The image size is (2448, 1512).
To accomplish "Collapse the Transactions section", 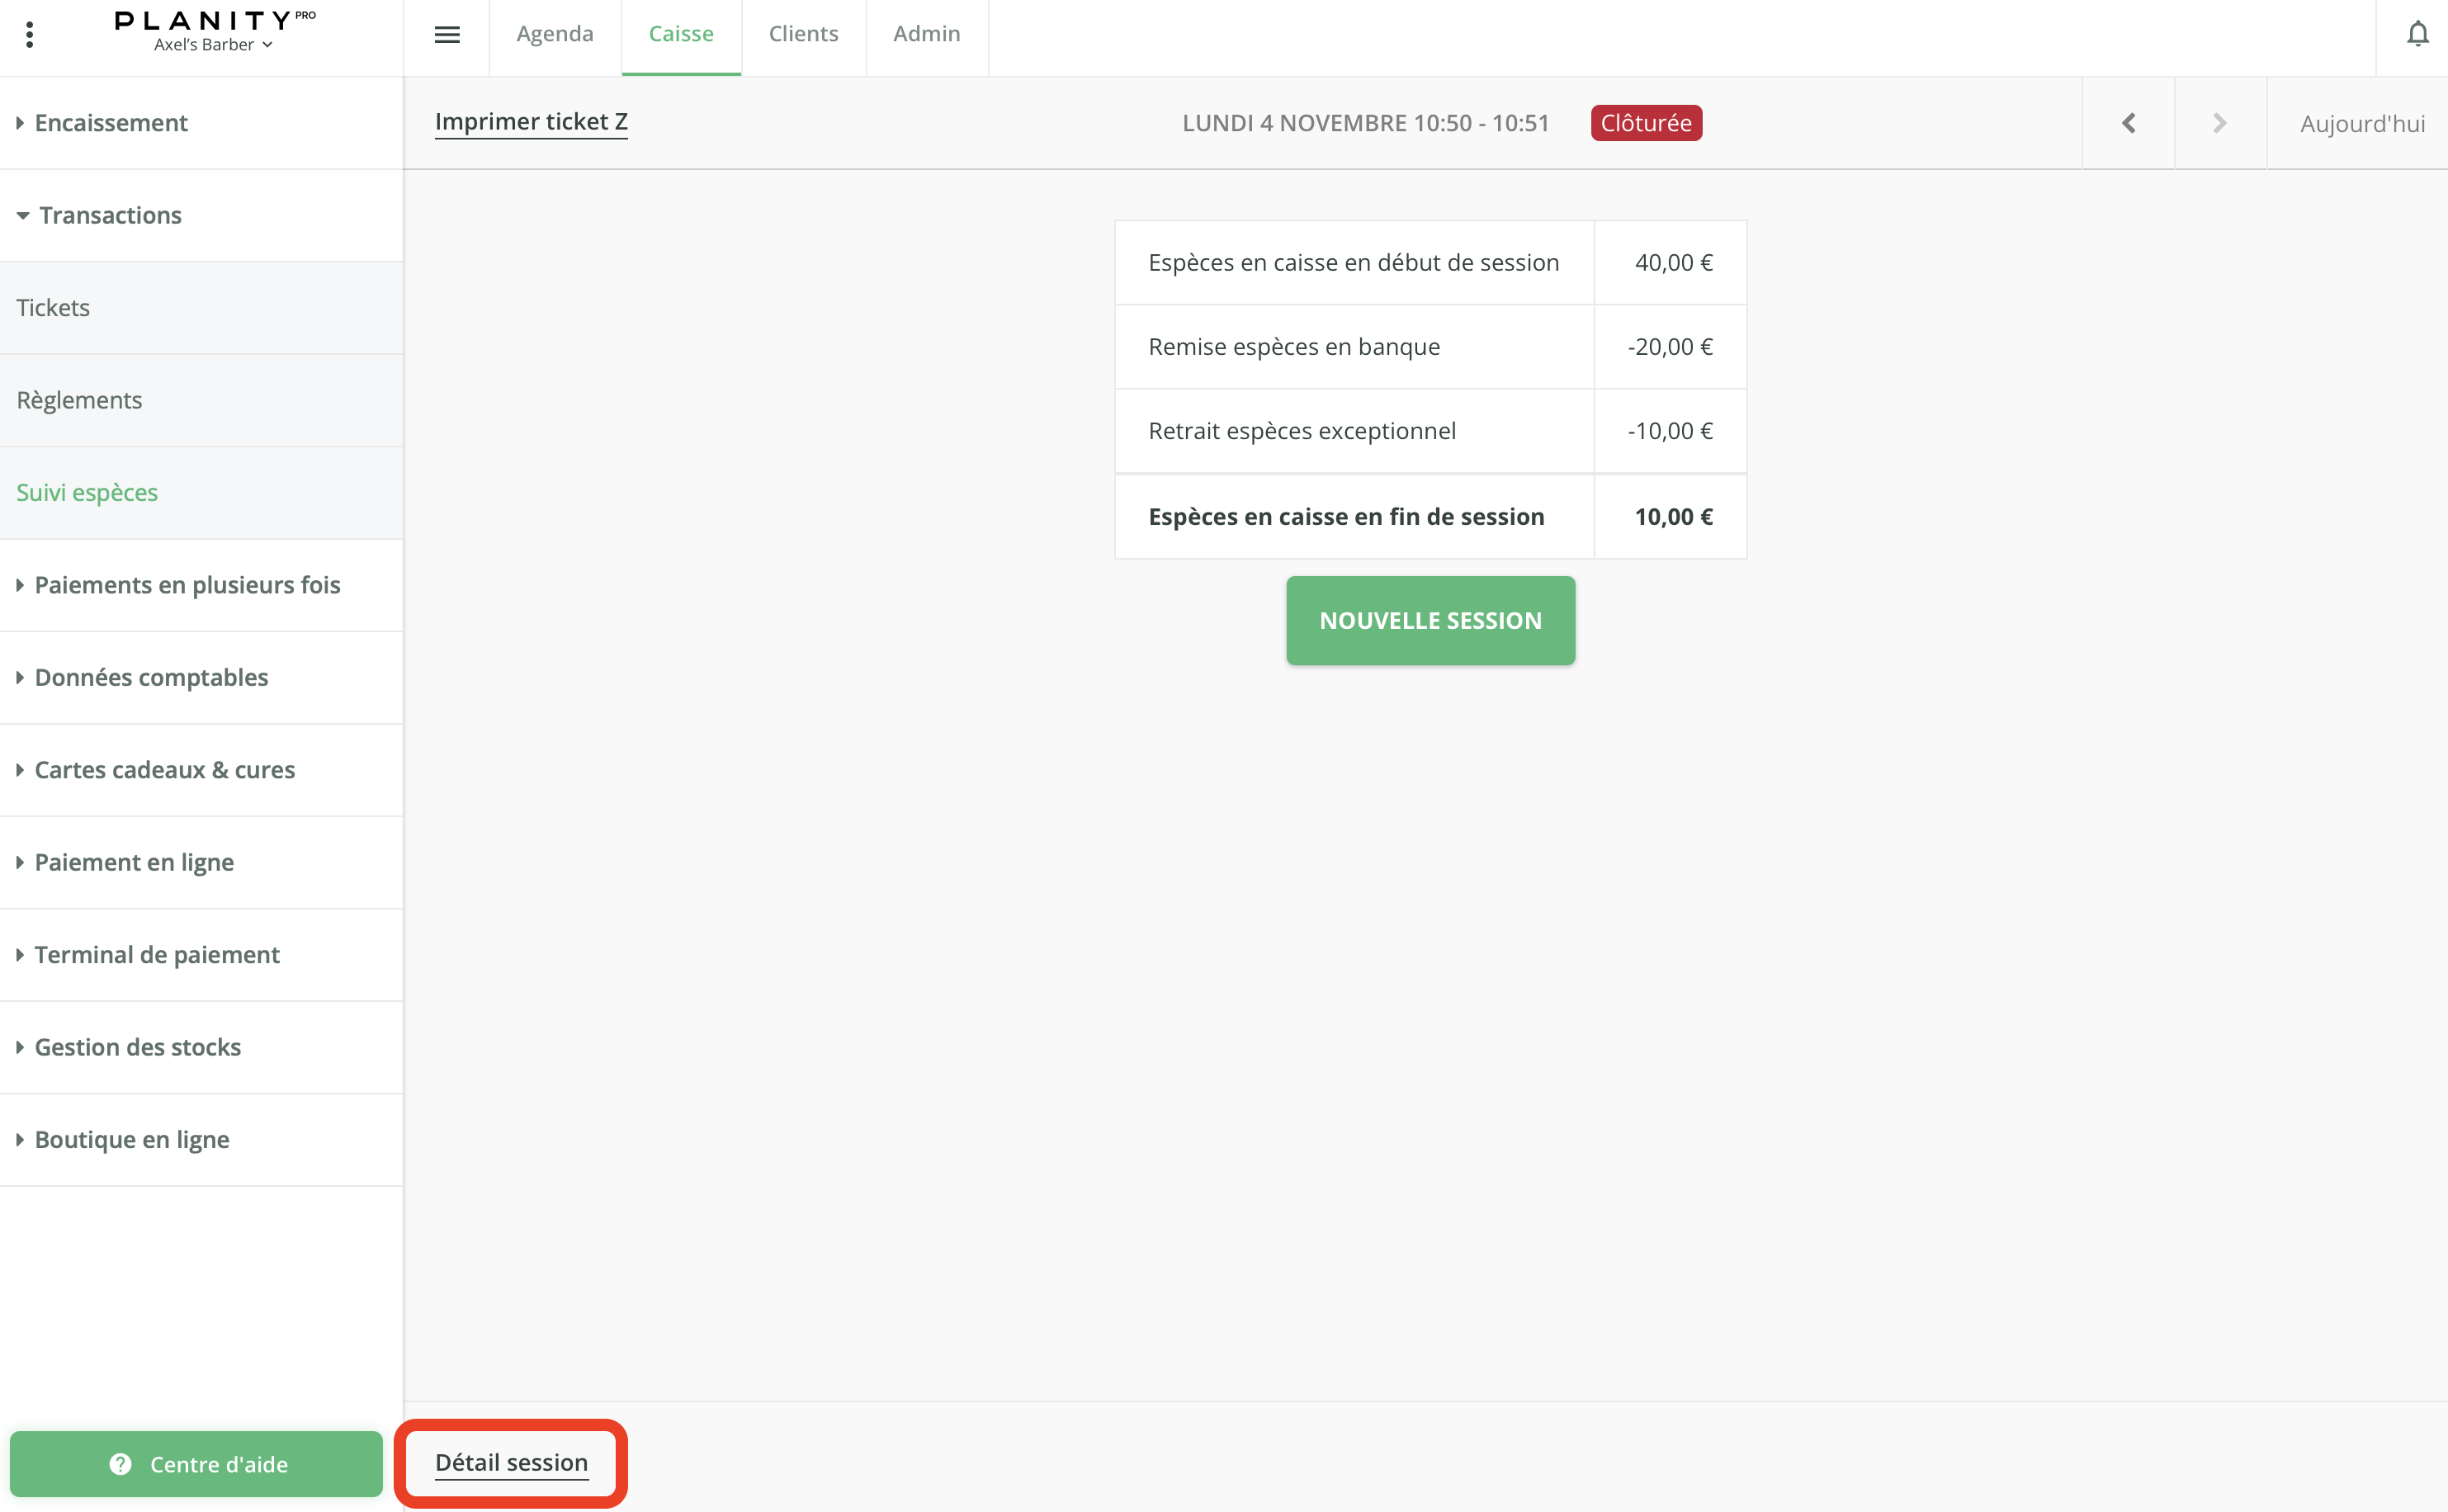I will point(110,215).
